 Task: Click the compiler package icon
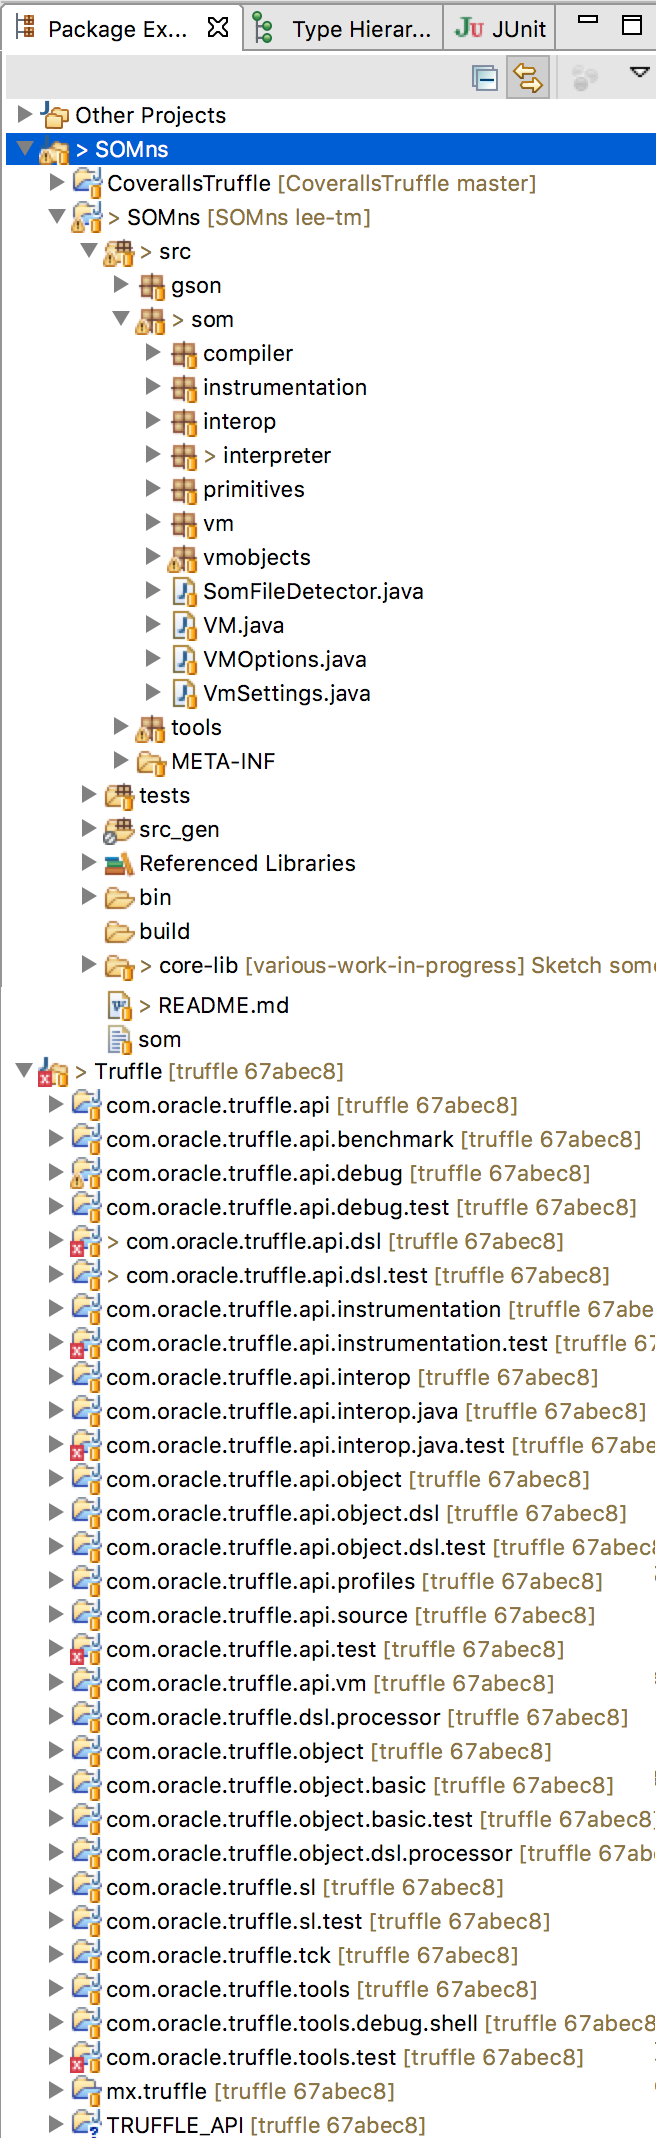[x=184, y=354]
